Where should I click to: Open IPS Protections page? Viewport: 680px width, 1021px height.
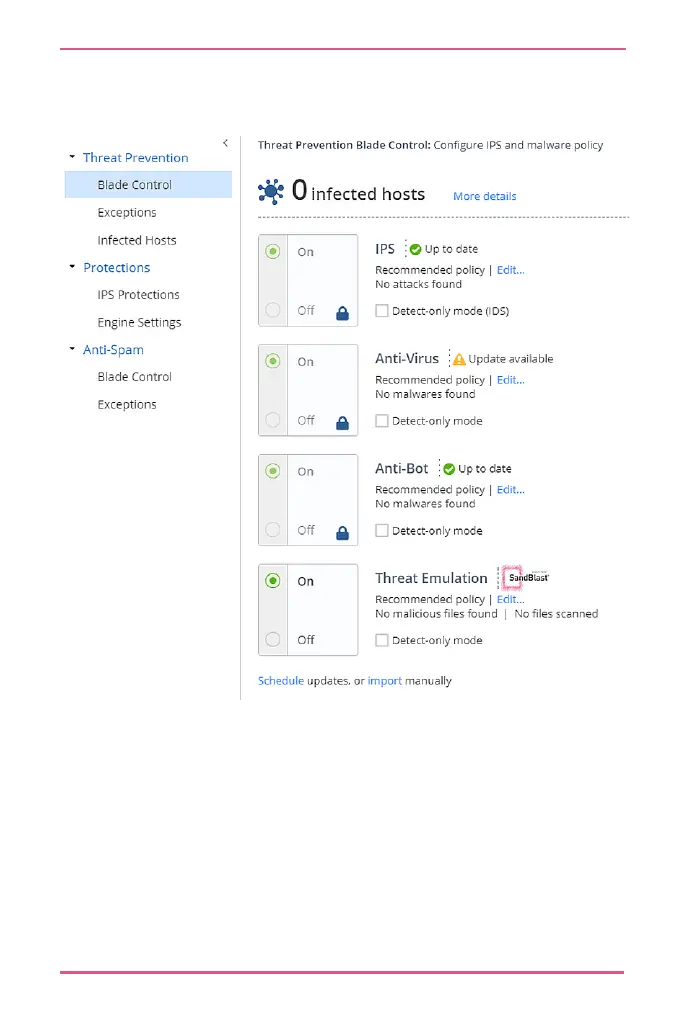pyautogui.click(x=138, y=294)
